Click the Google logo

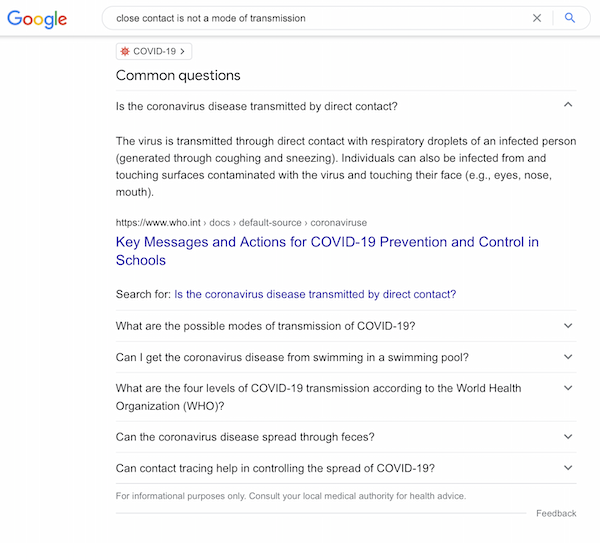click(38, 19)
